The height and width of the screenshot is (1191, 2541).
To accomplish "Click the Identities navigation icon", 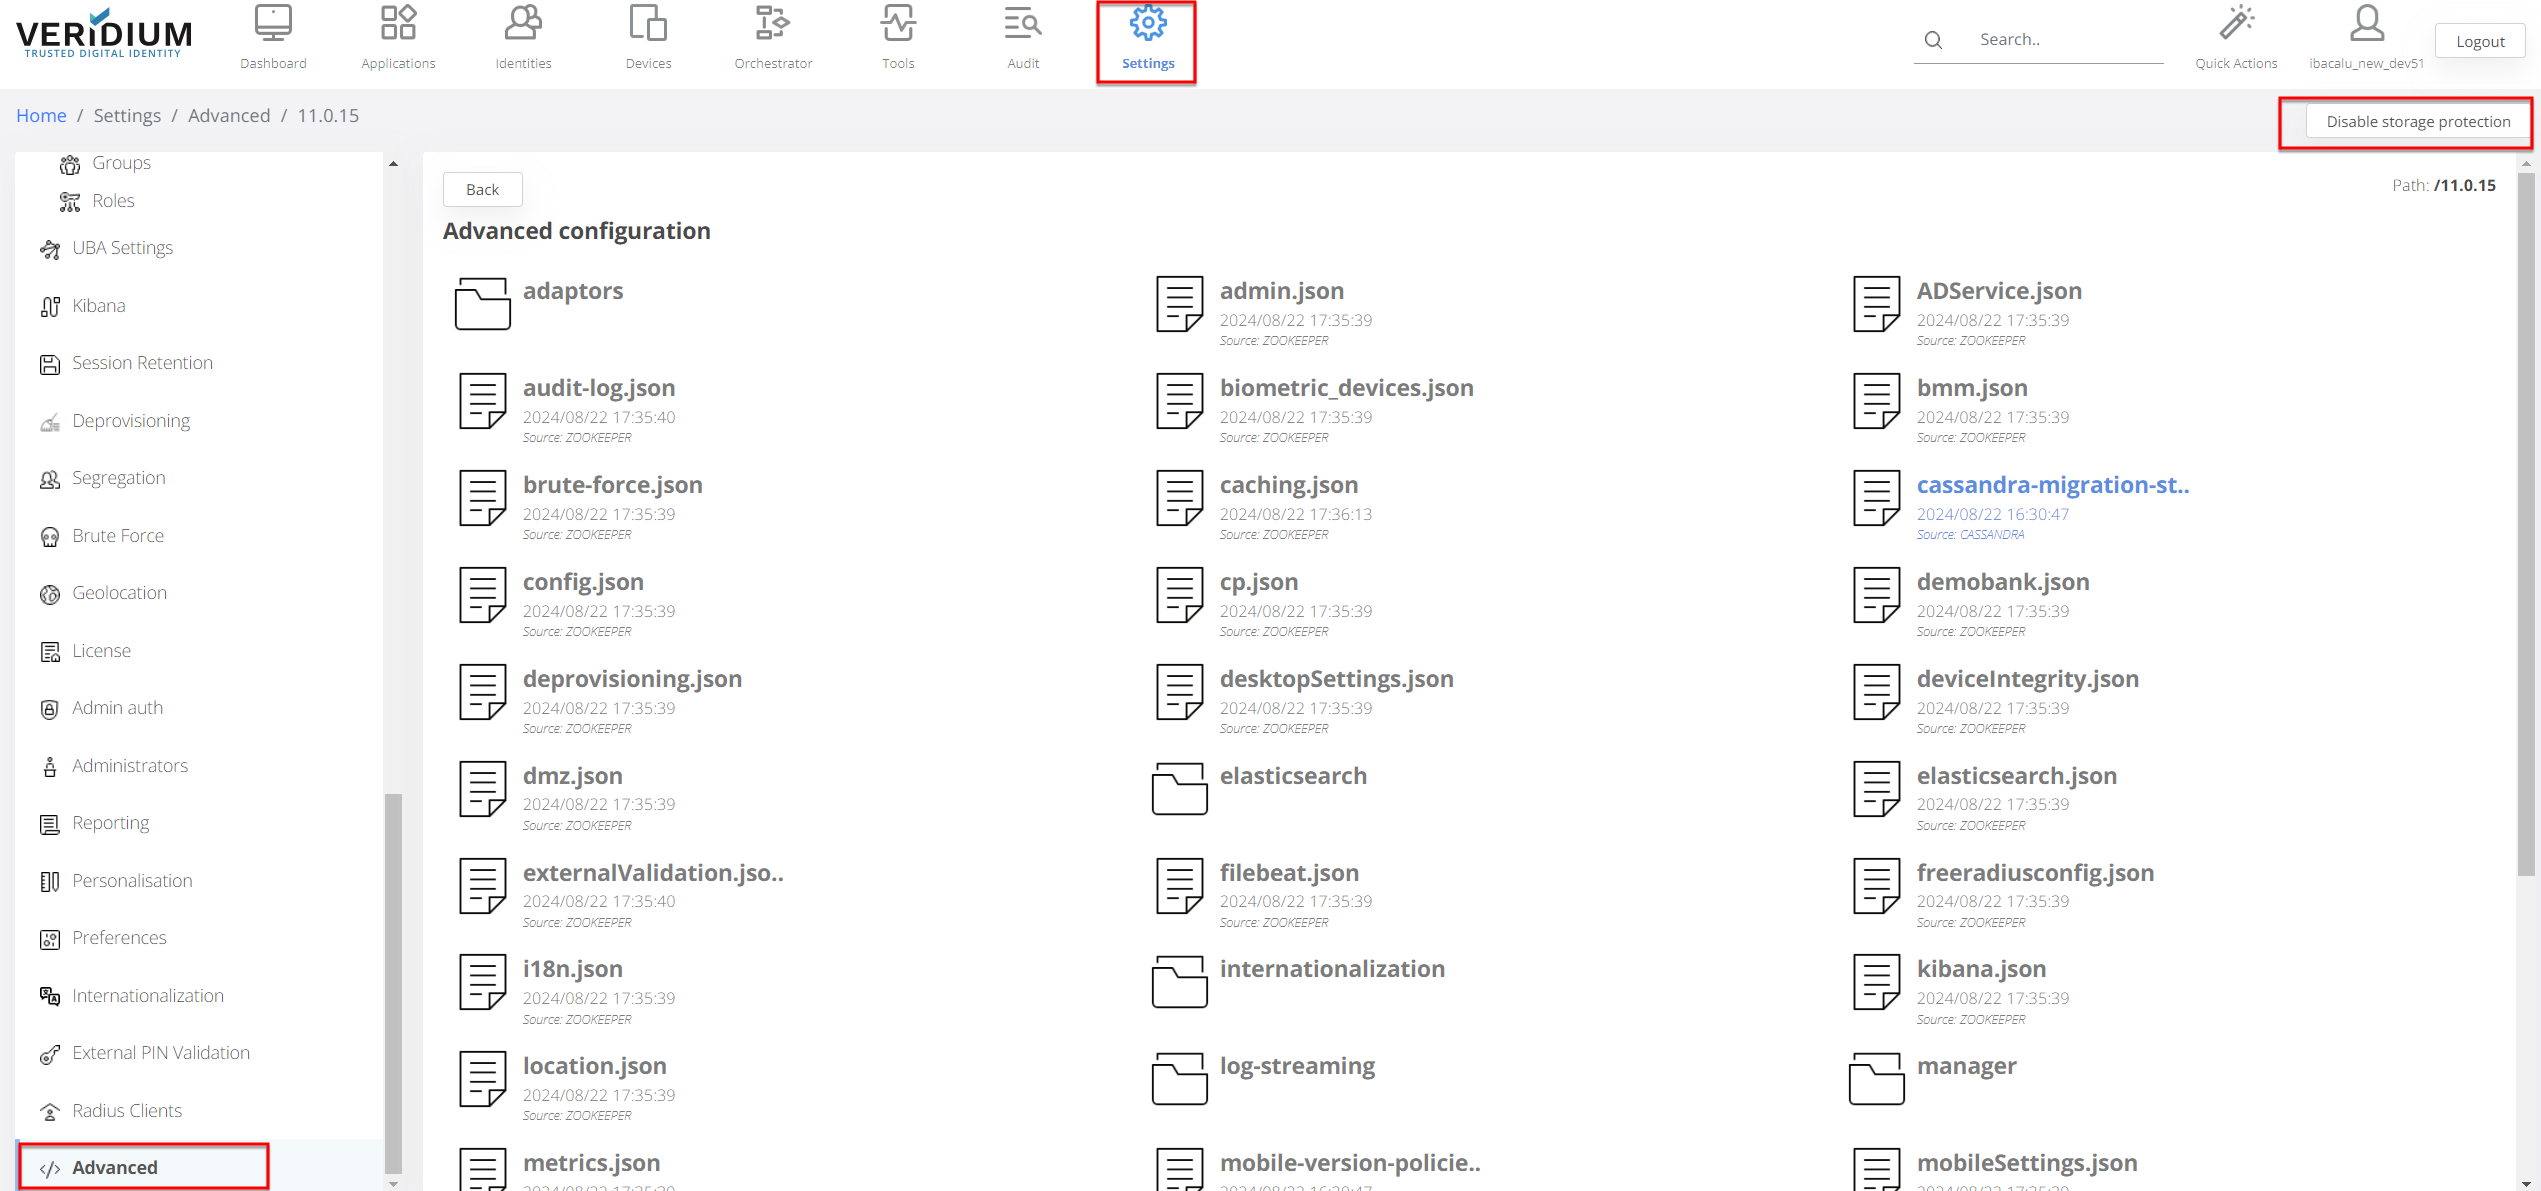I will point(523,24).
